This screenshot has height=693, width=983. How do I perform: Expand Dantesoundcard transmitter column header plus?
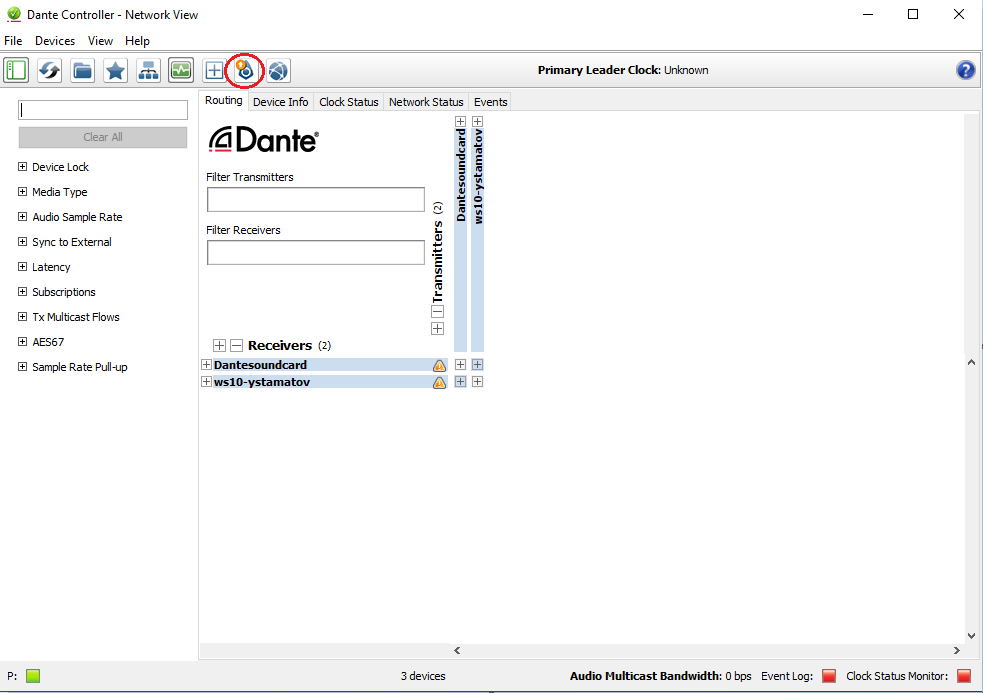coord(460,122)
